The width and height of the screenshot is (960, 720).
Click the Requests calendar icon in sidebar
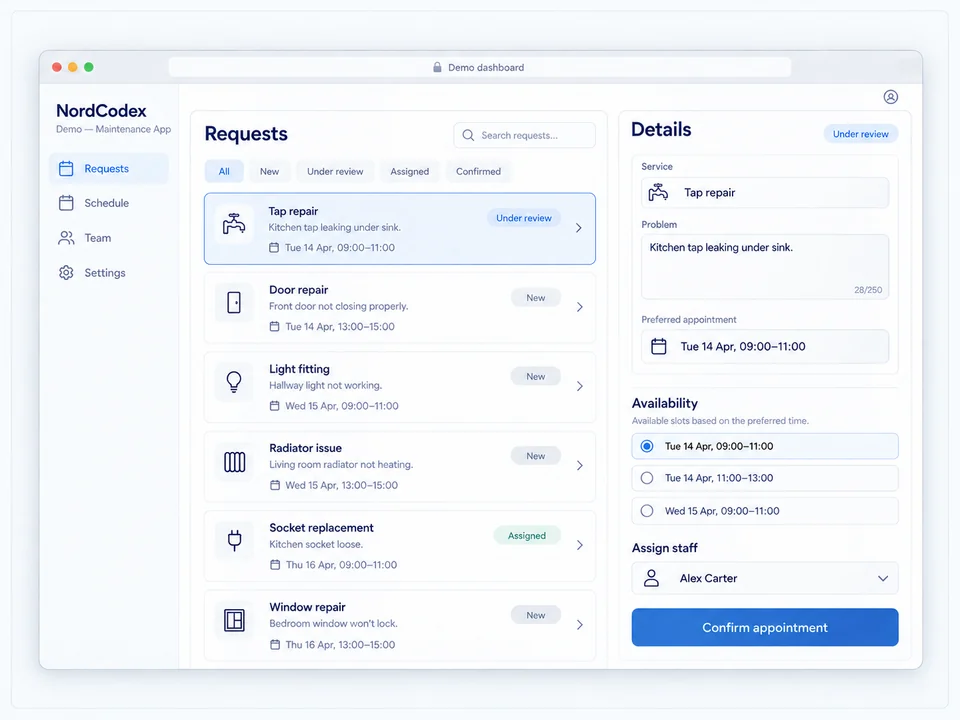[x=66, y=168]
